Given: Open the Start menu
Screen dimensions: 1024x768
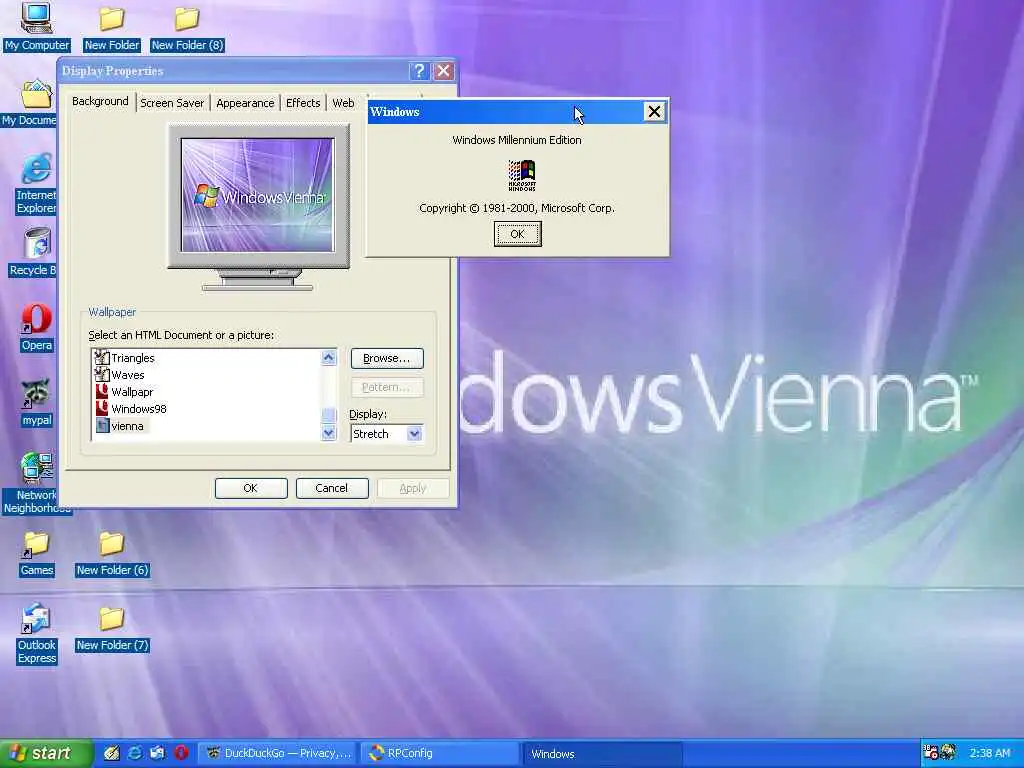Looking at the screenshot, I should 46,753.
